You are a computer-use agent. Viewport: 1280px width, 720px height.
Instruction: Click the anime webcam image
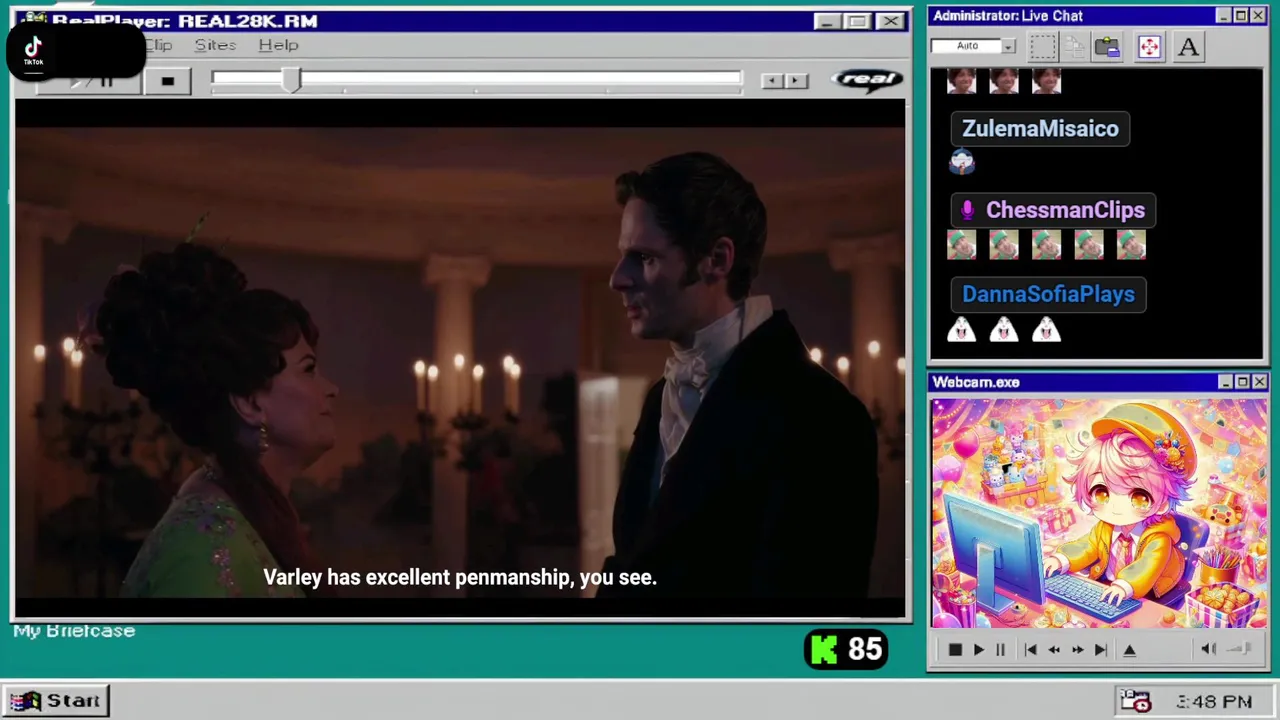coord(1099,513)
